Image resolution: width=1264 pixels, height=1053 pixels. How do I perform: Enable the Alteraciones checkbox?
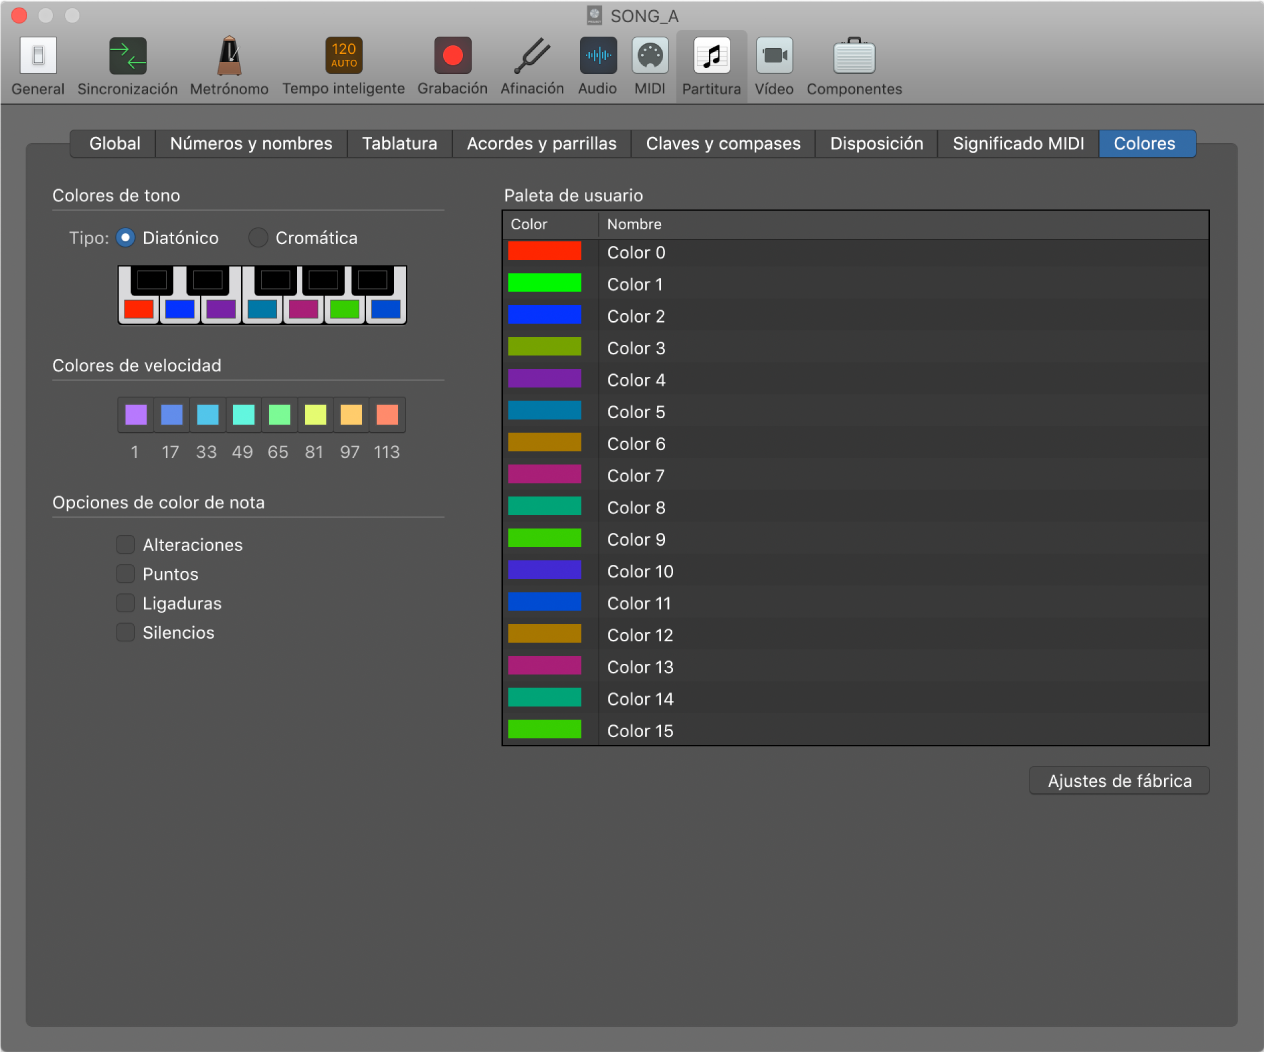click(126, 545)
